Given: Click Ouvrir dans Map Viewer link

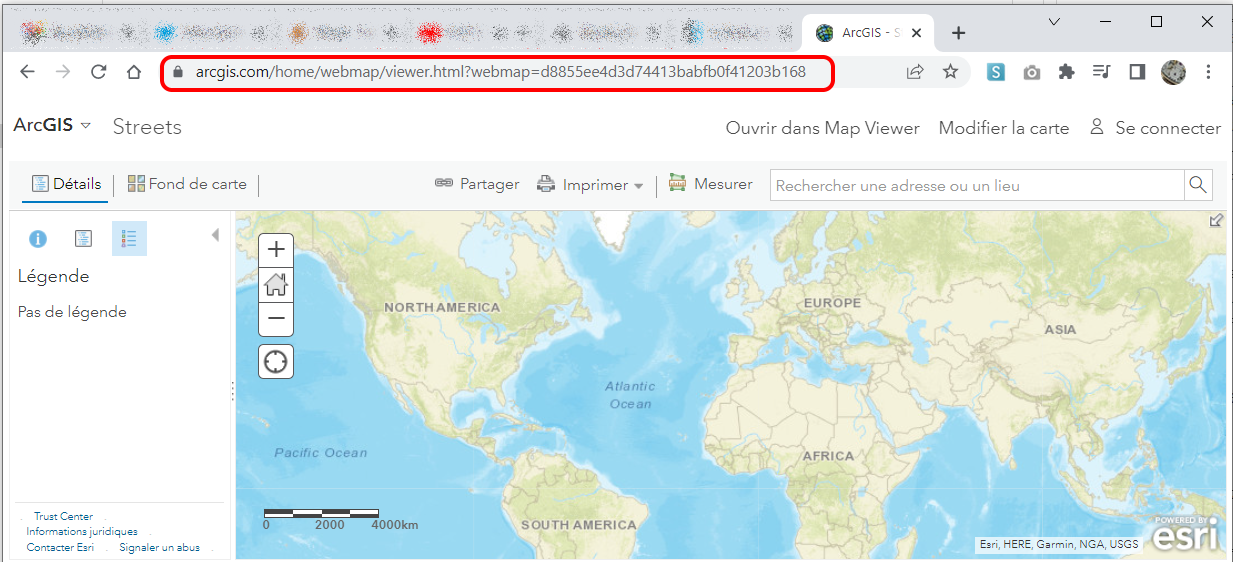Looking at the screenshot, I should click(822, 128).
